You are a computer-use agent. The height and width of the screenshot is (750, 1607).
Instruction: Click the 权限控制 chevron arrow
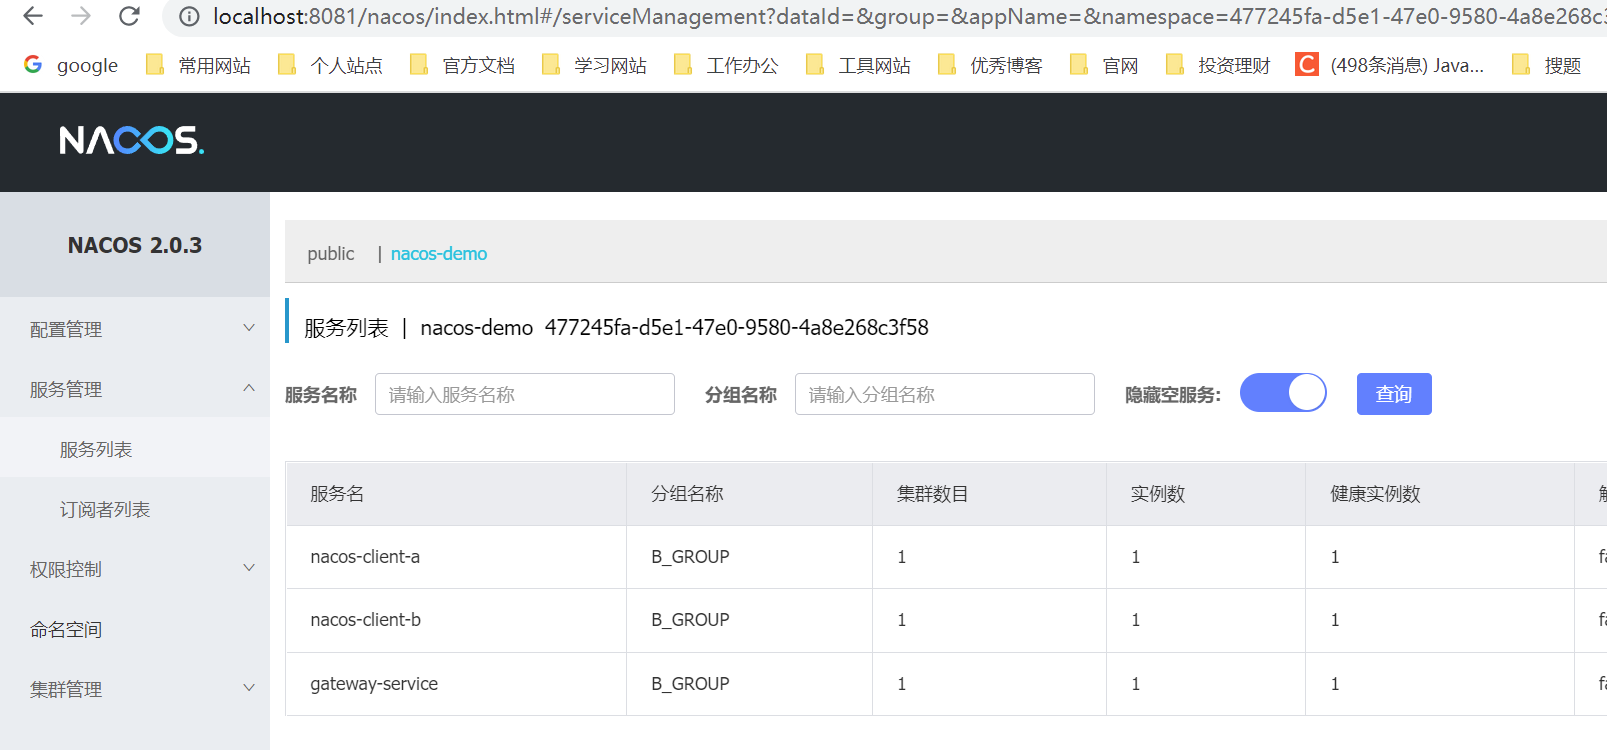click(249, 568)
